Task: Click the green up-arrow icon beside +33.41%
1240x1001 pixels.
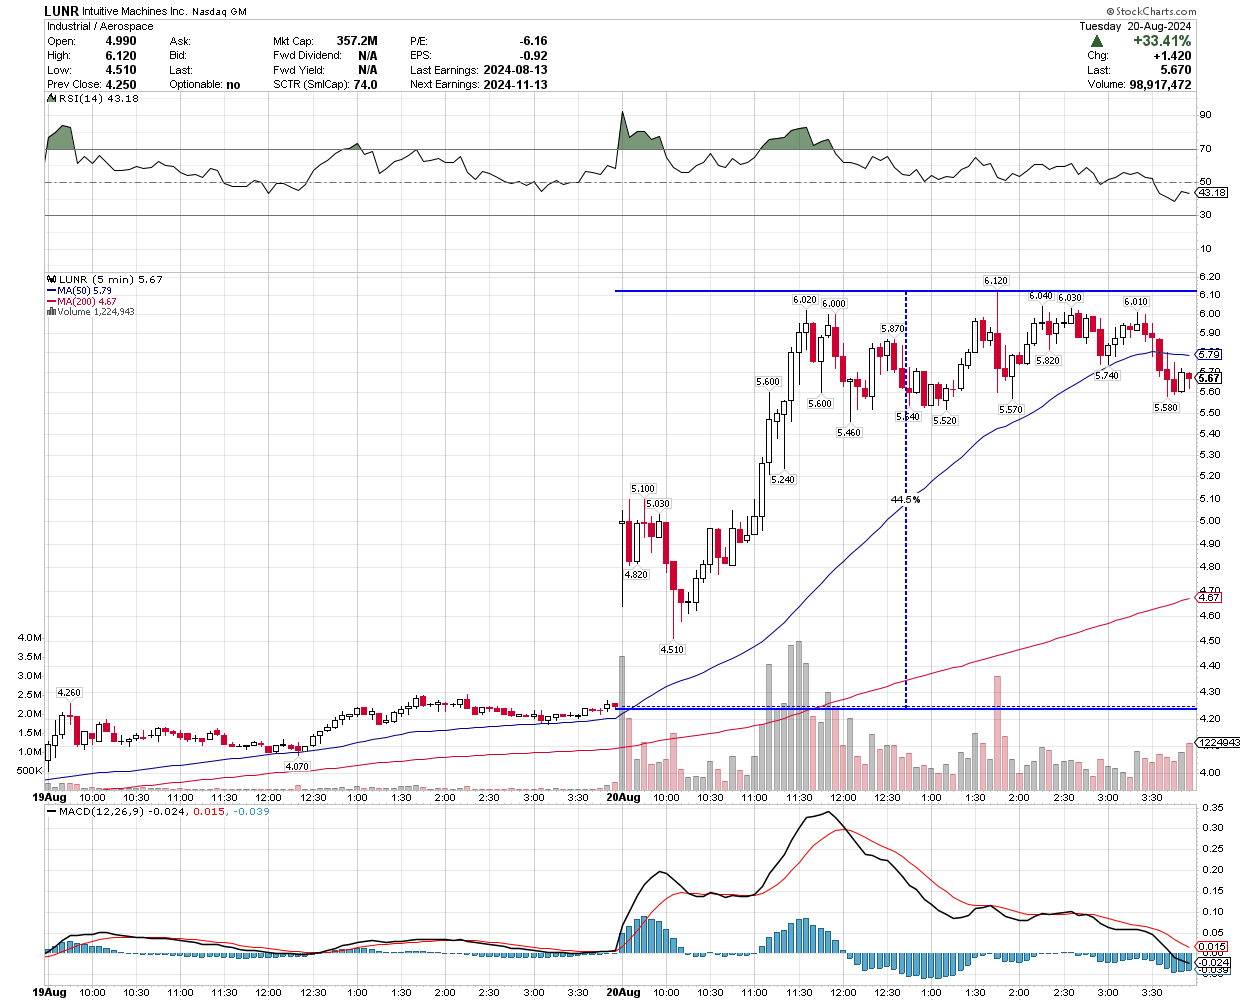Action: click(x=1097, y=41)
